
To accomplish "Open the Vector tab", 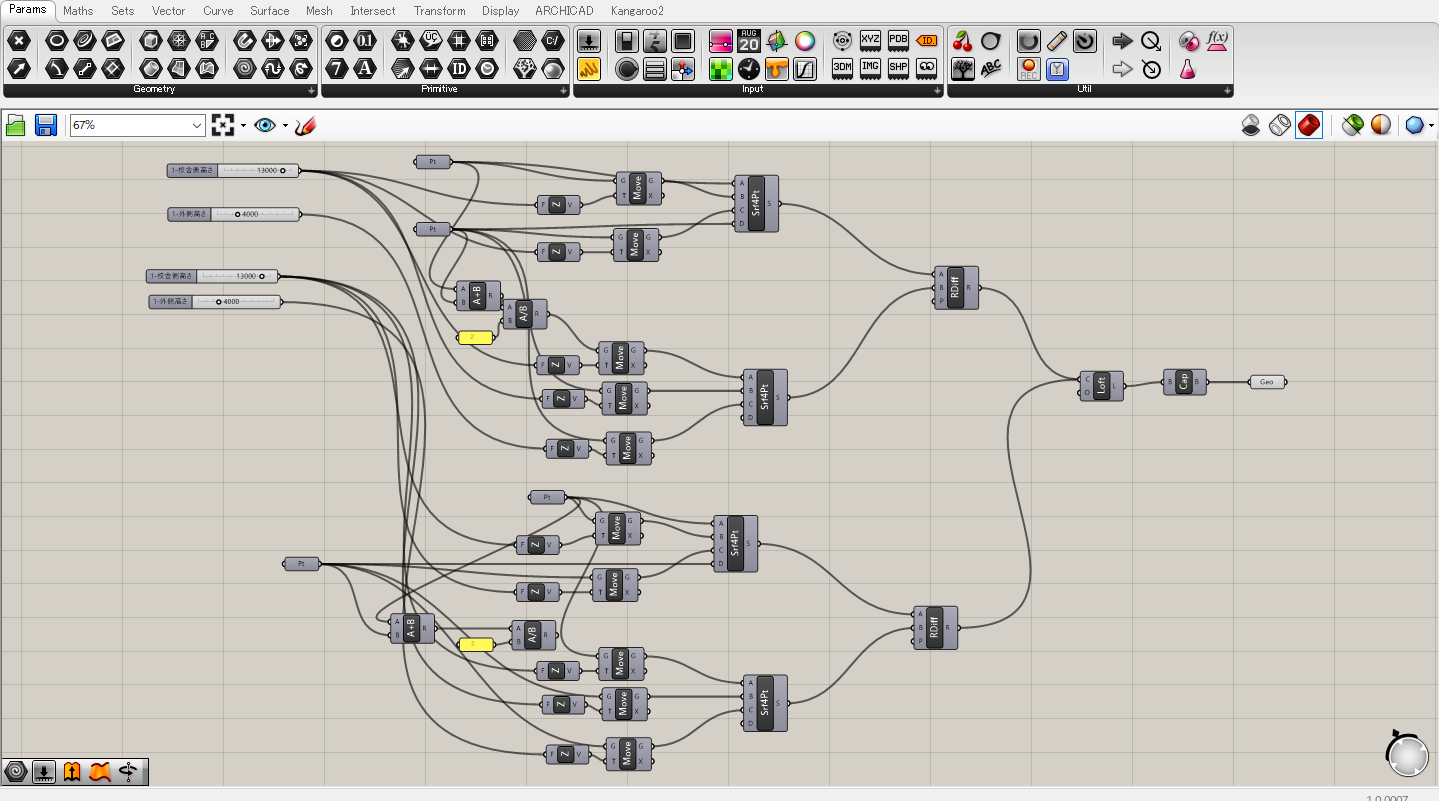I will [x=169, y=11].
